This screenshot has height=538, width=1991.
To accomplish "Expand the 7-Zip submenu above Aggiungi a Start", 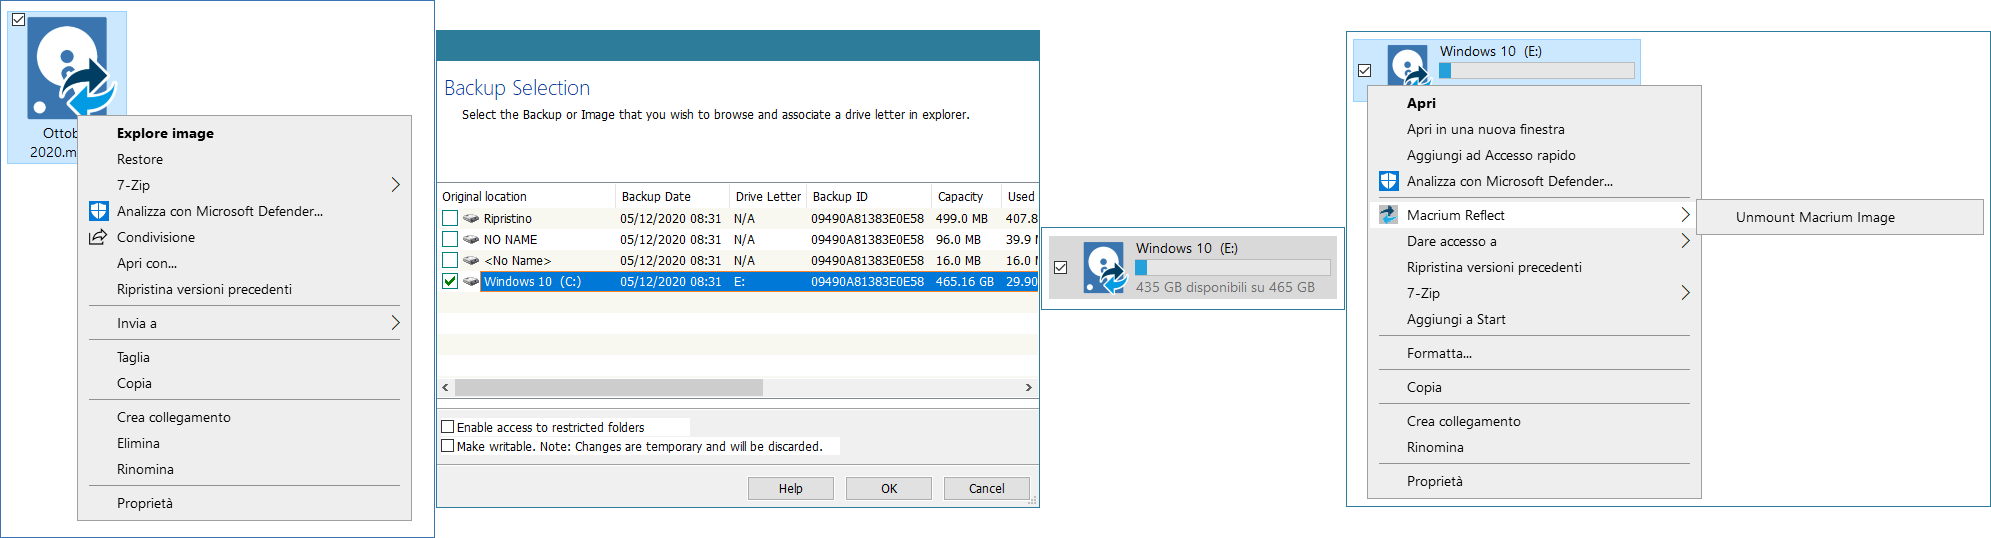I will [1685, 293].
